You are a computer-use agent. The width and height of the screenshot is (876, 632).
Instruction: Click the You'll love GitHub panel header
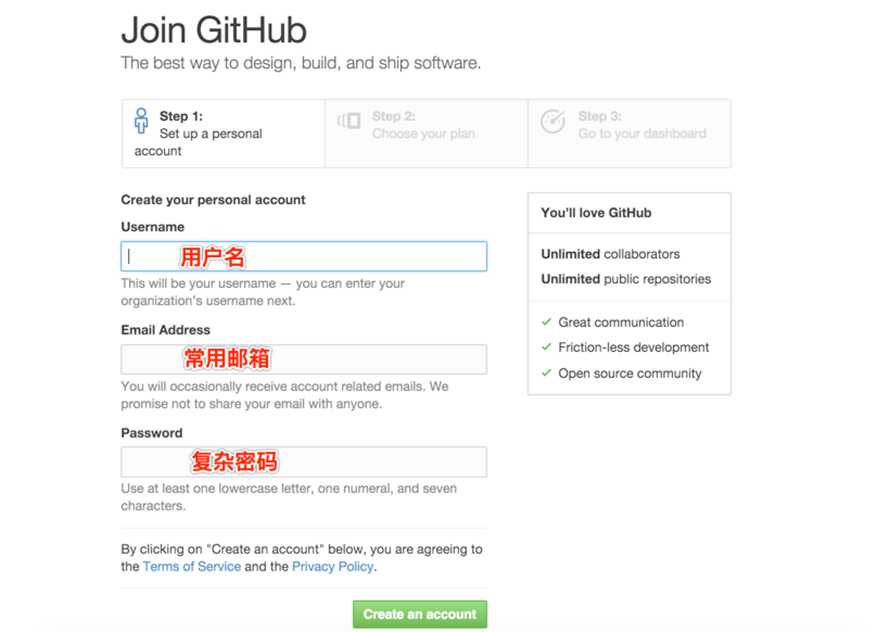tap(629, 213)
